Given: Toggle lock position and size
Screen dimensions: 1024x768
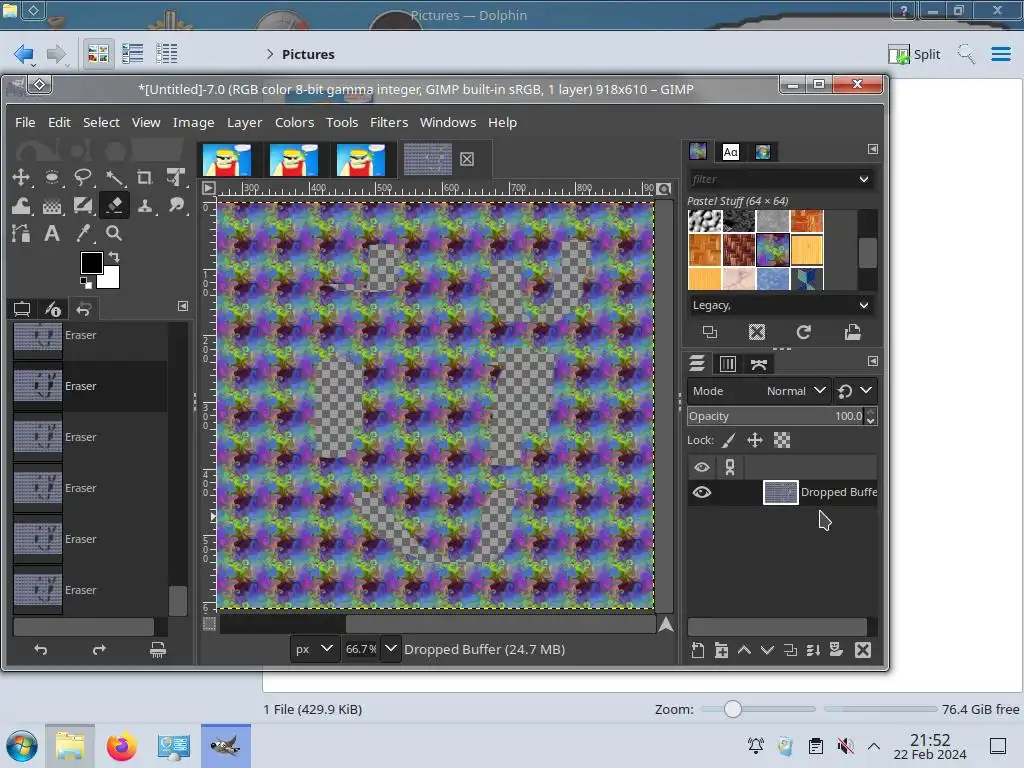Looking at the screenshot, I should [x=755, y=440].
